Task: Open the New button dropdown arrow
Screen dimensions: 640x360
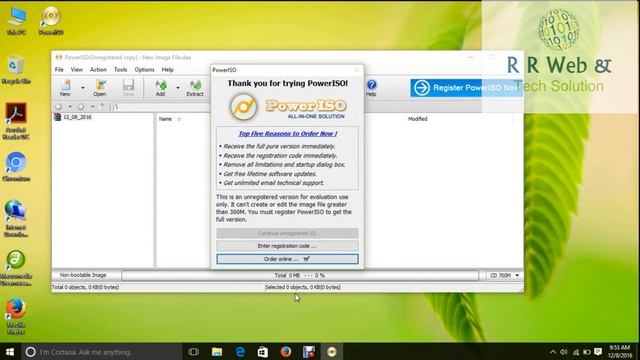Action: (x=82, y=88)
